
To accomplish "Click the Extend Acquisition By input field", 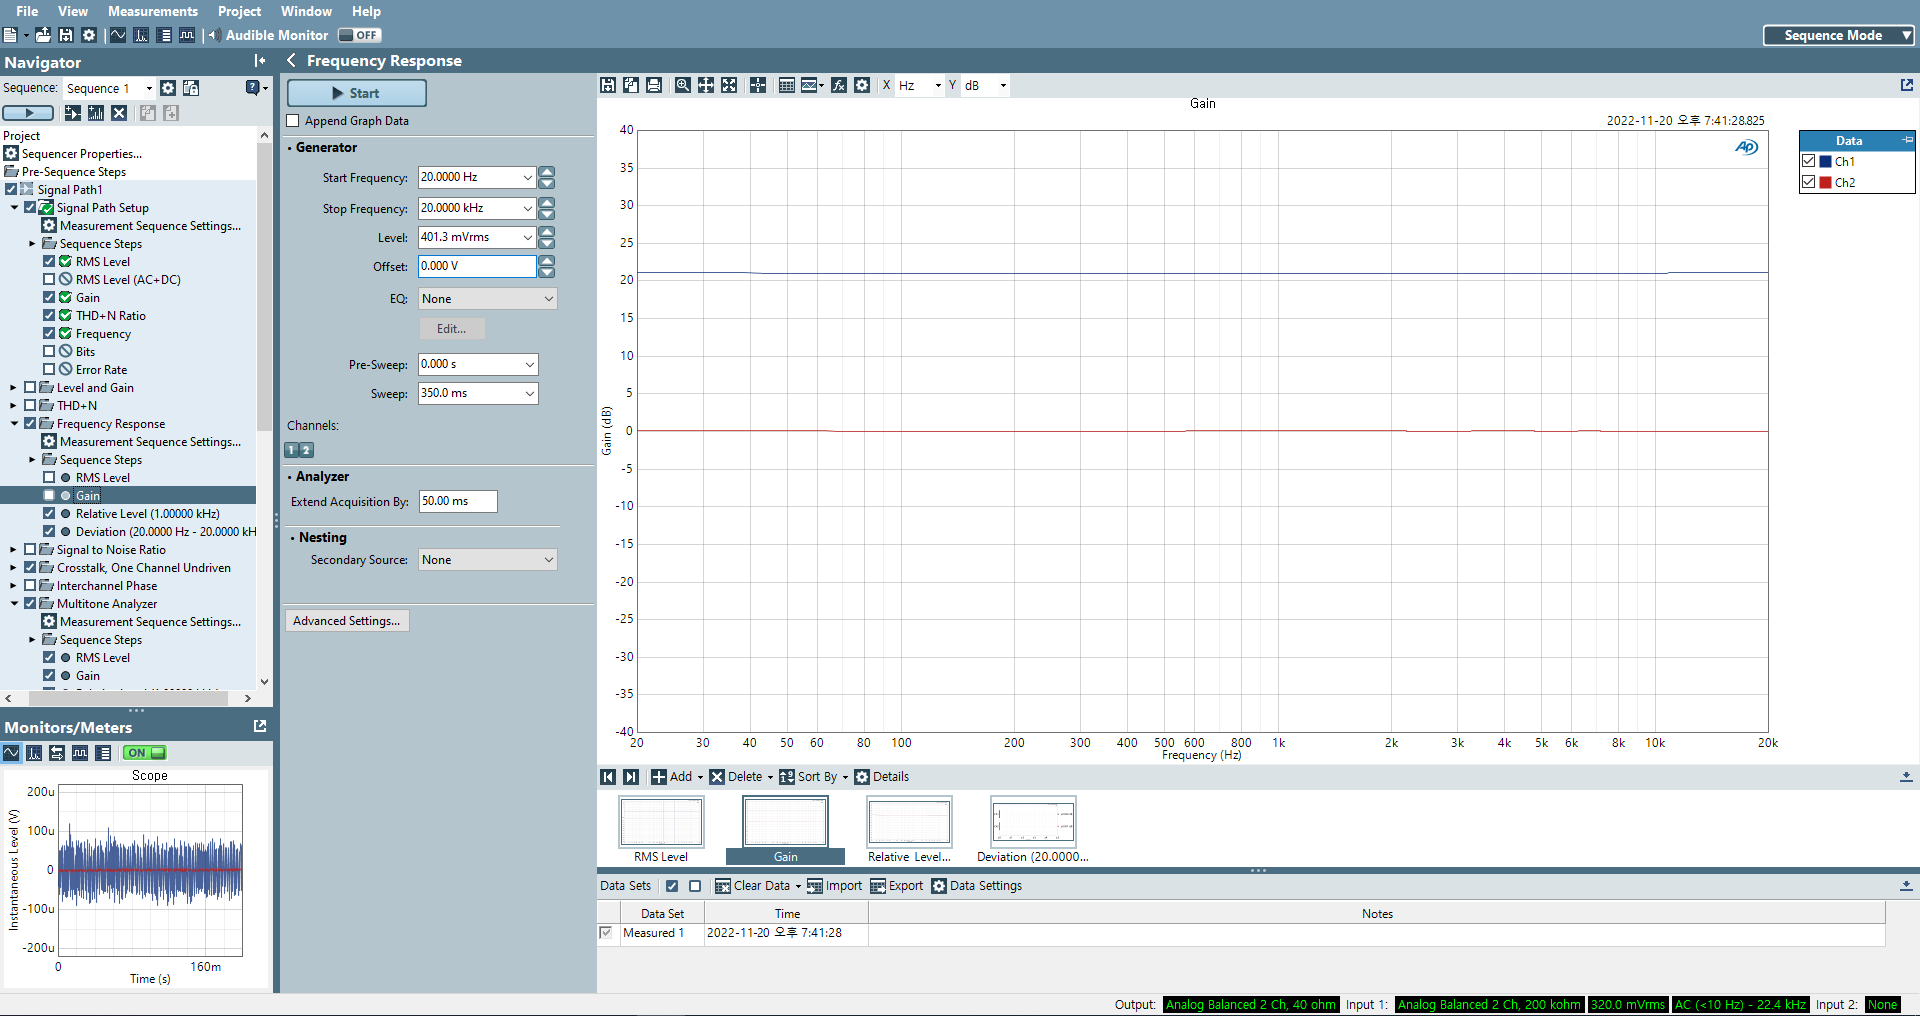I will click(x=458, y=501).
